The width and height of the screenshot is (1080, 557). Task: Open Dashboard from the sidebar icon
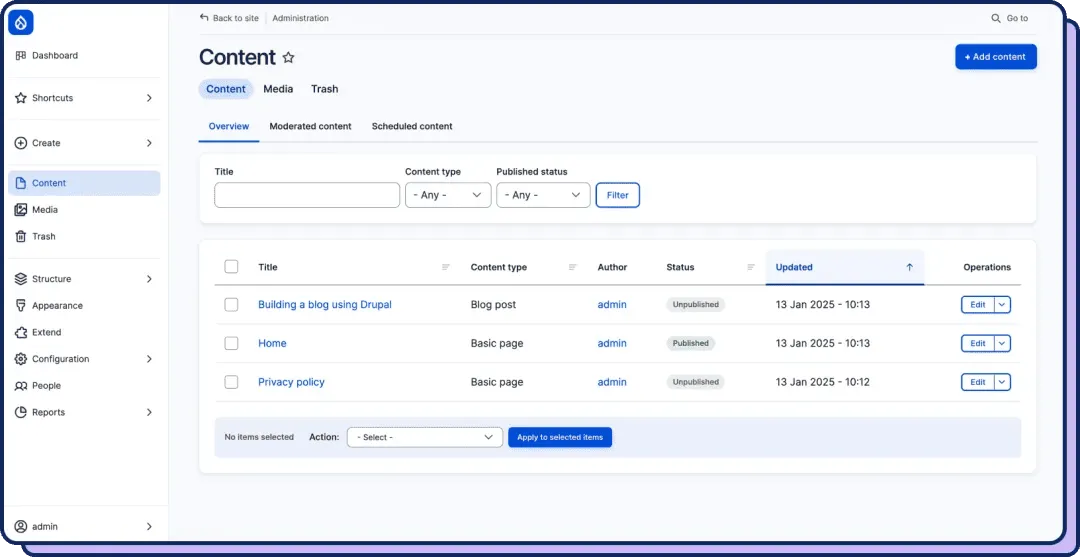coord(21,56)
